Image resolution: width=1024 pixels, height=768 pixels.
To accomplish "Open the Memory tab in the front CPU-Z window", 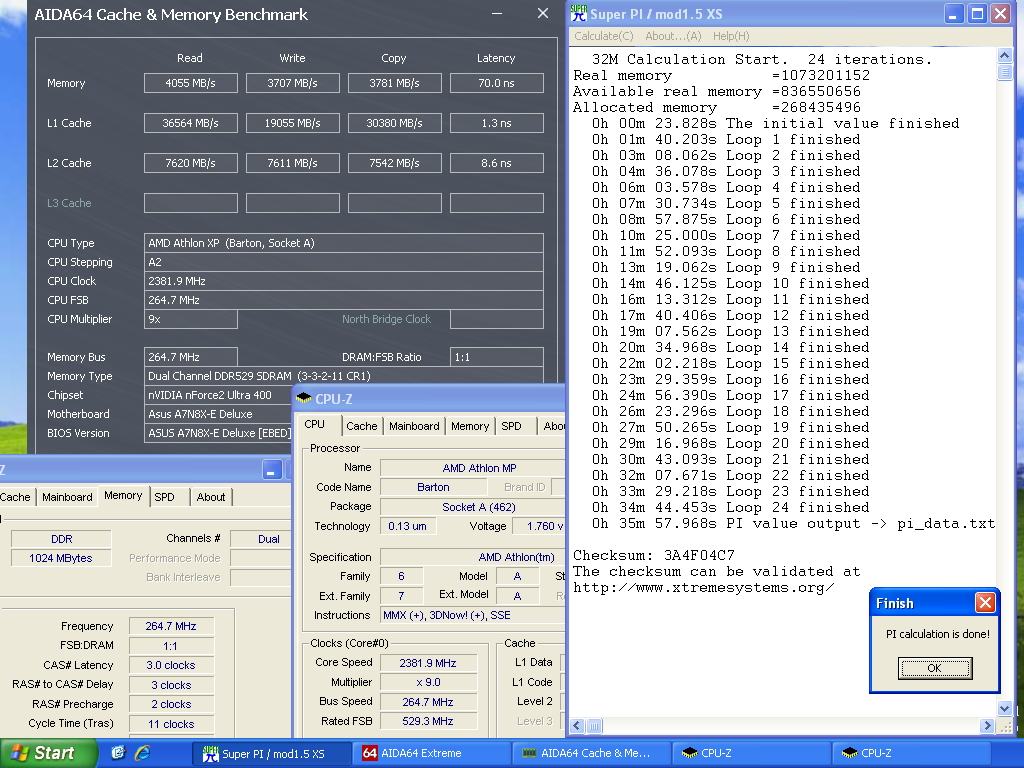I will tap(470, 426).
